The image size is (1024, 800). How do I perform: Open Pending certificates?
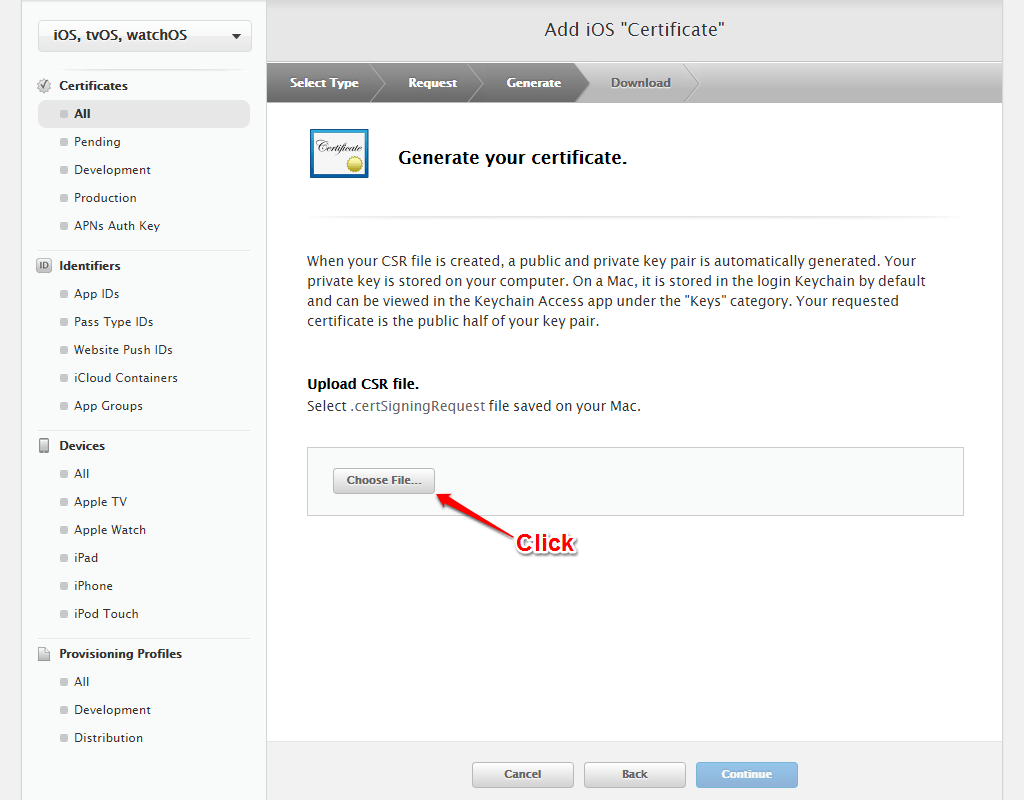click(97, 142)
